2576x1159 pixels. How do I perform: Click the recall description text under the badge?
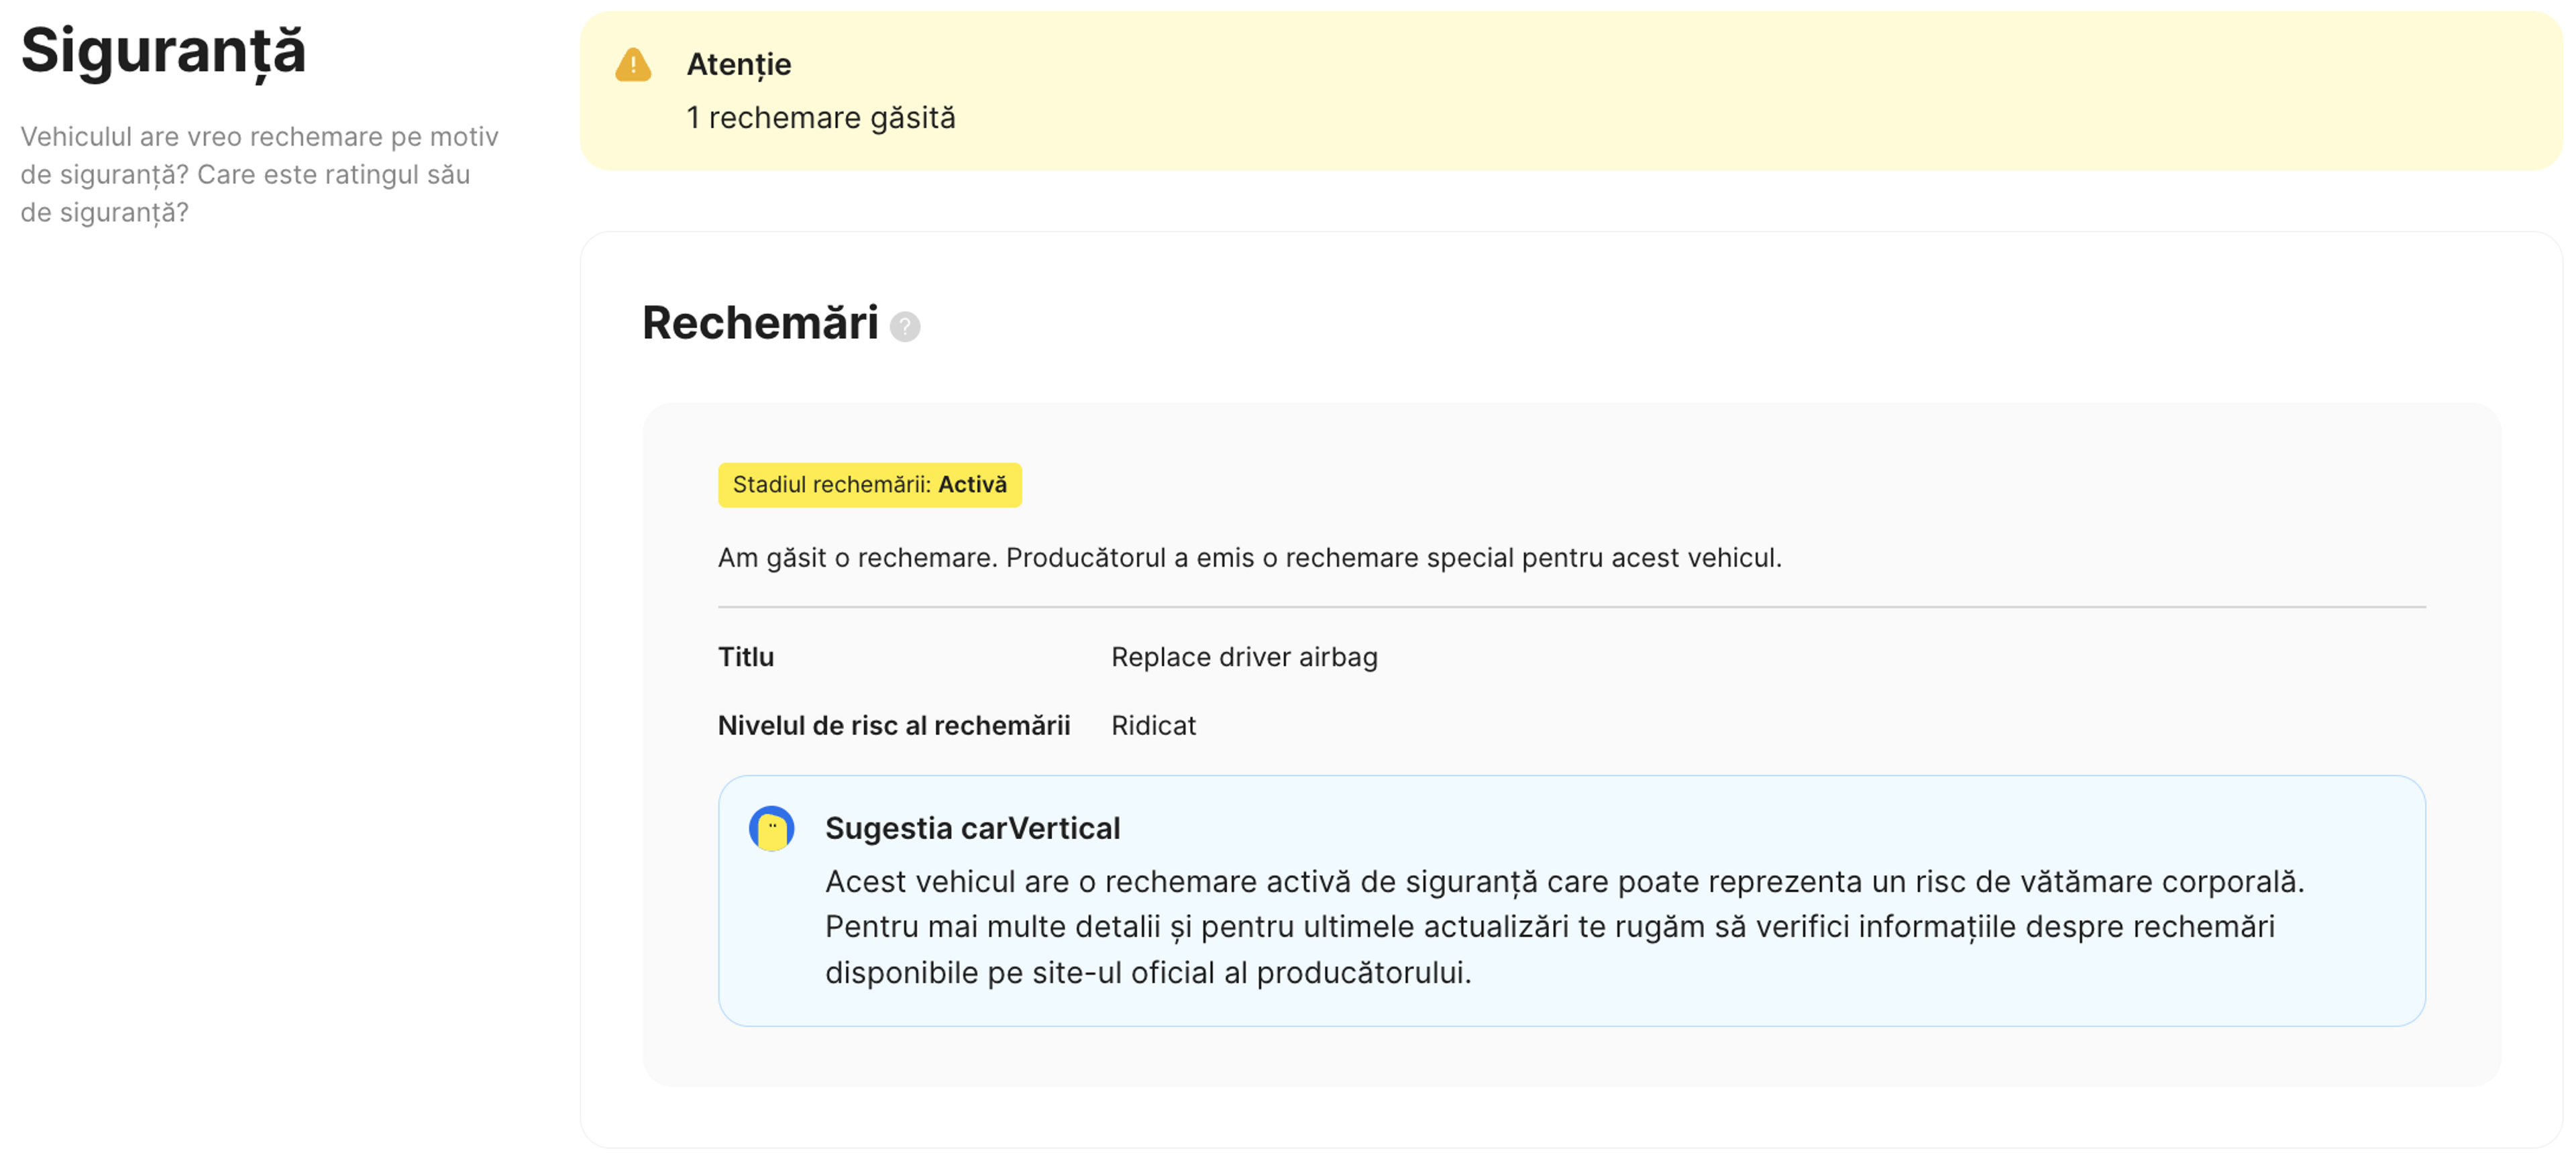point(1250,558)
